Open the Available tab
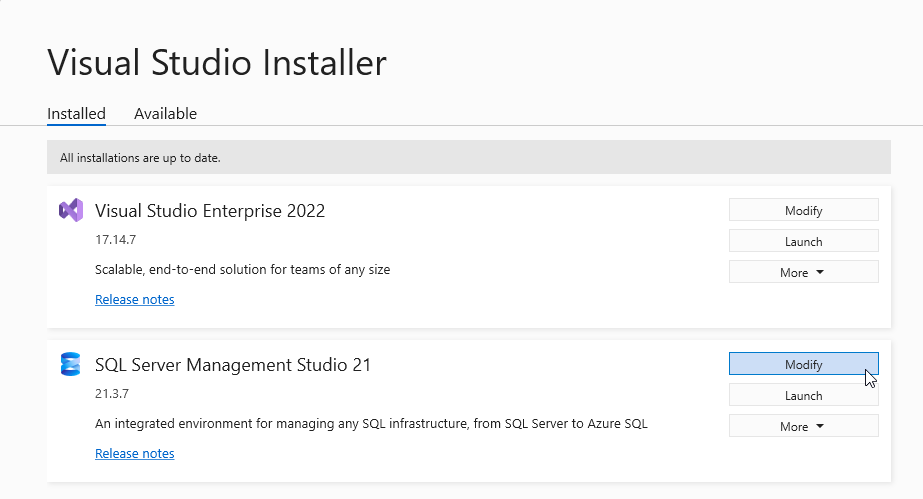This screenshot has width=923, height=499. [165, 114]
